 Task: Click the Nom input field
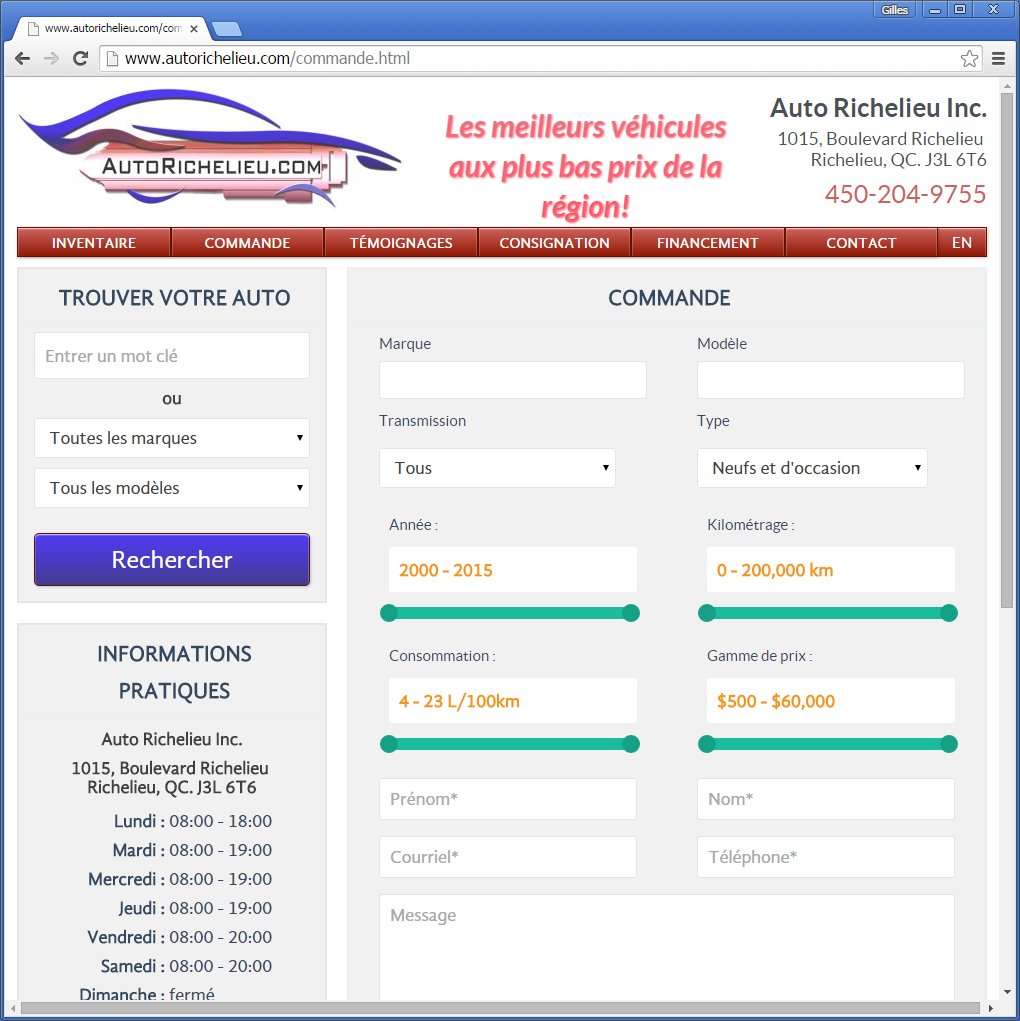pyautogui.click(x=826, y=800)
